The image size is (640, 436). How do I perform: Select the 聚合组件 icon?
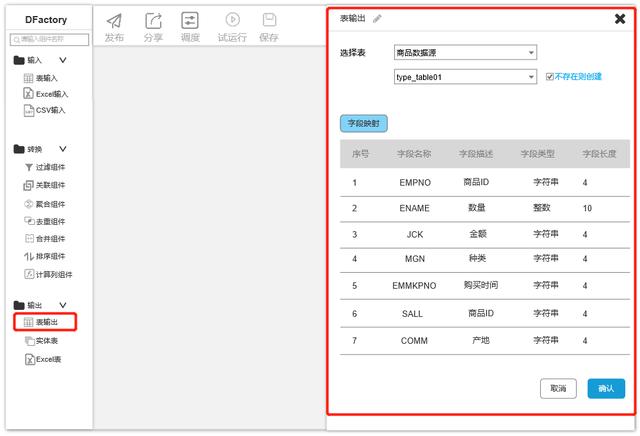click(x=29, y=204)
